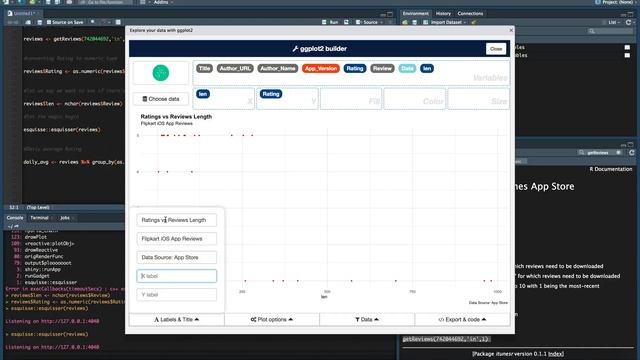Click the Run button in source editor
The image size is (640, 360).
[330, 22]
